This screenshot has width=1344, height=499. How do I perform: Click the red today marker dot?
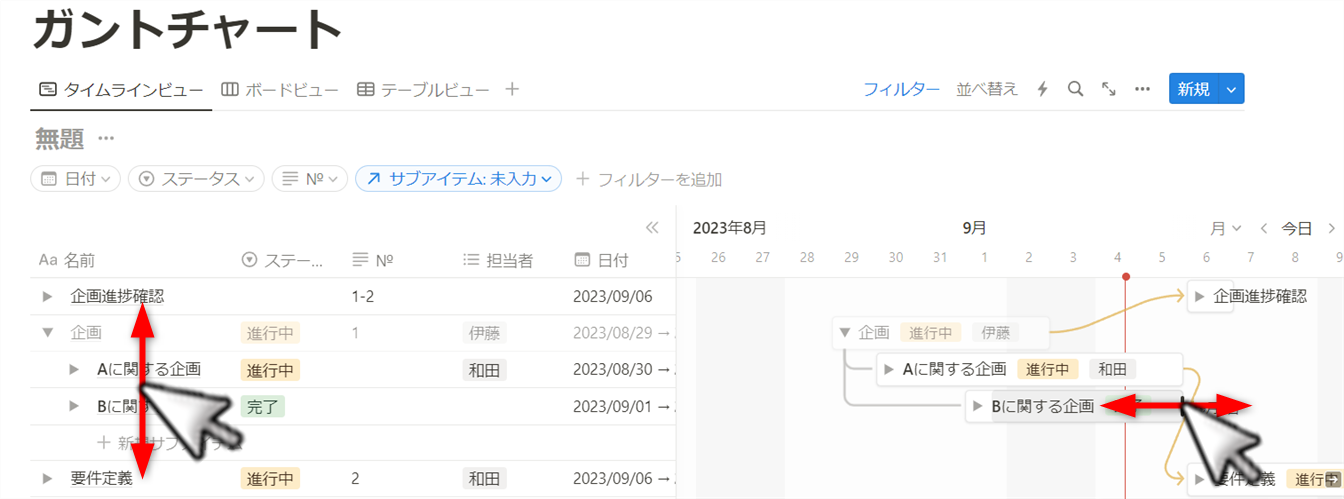(1126, 276)
